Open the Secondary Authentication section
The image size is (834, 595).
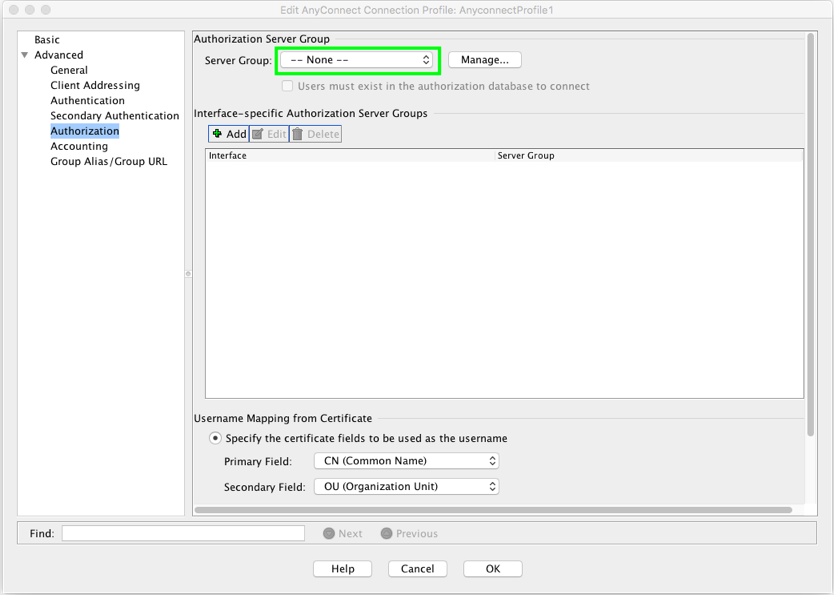115,116
